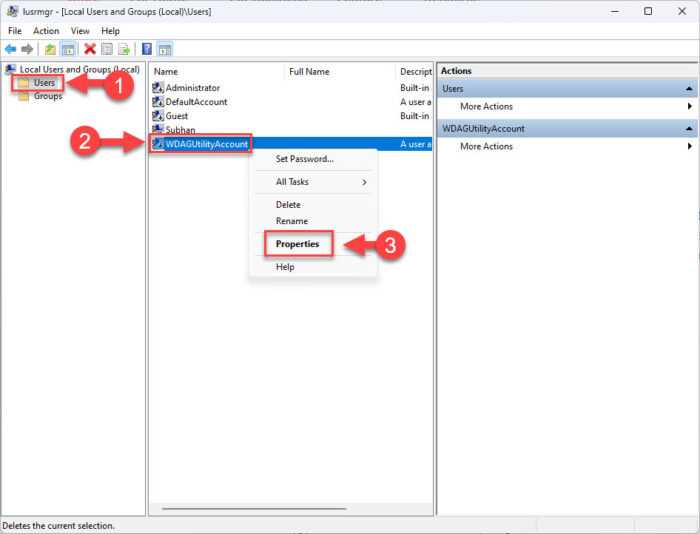This screenshot has width=700, height=534.
Task: Sort by the Full Name column header
Action: tap(339, 71)
